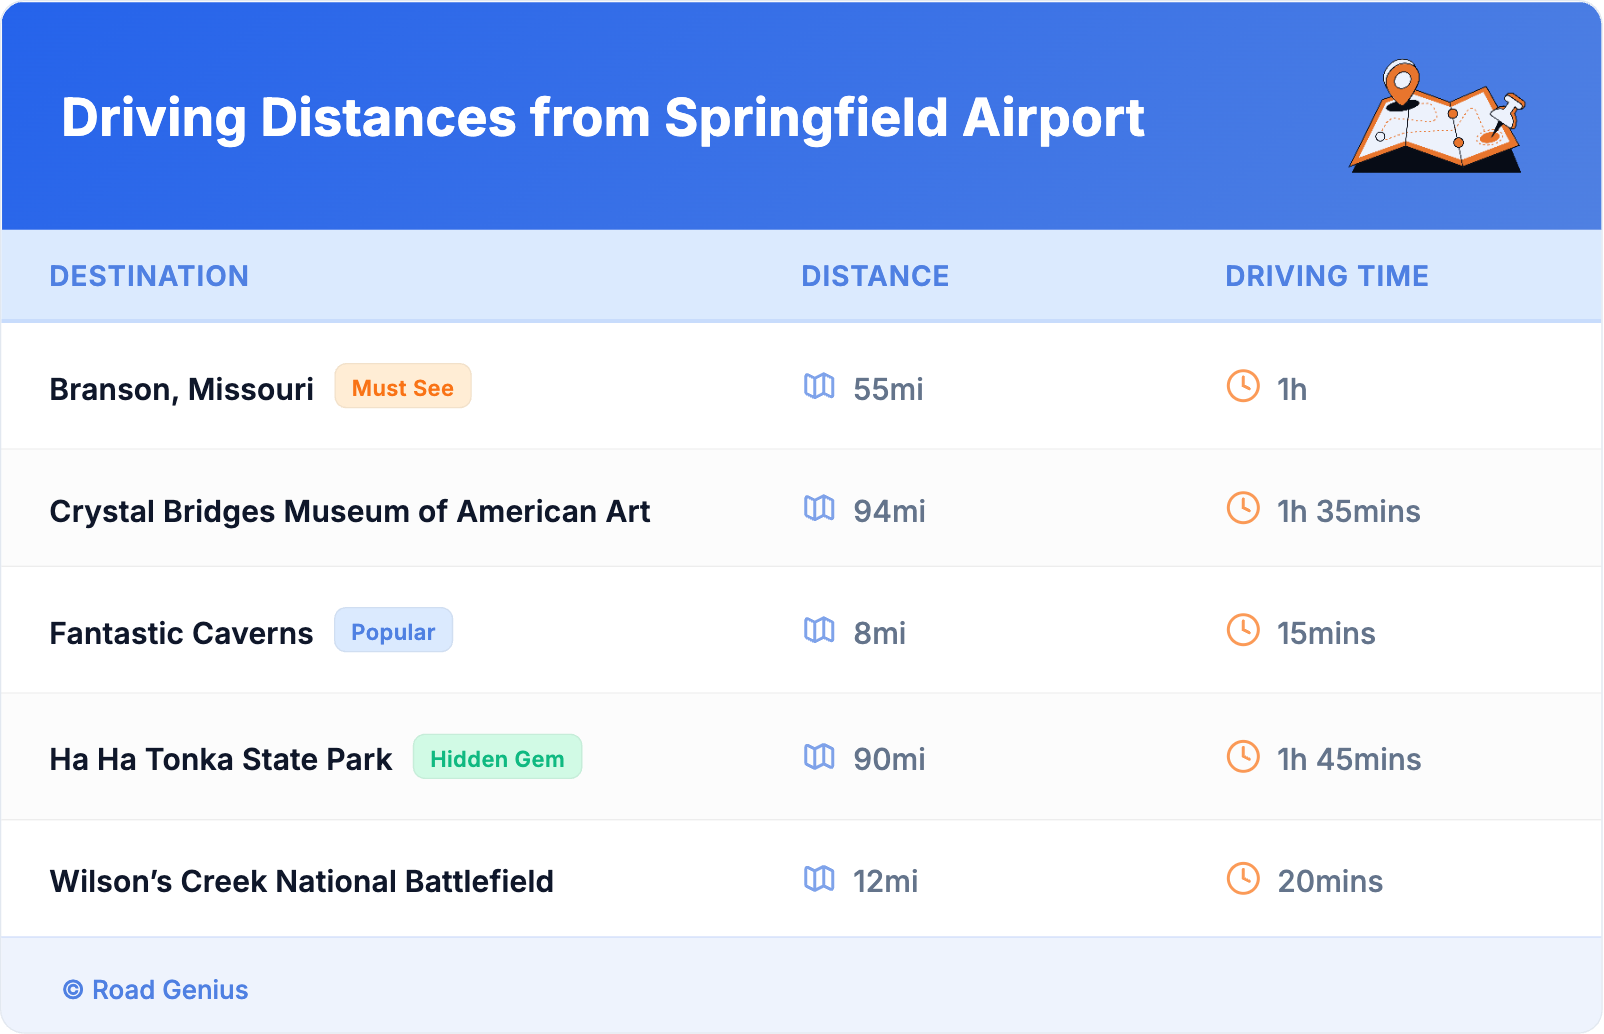This screenshot has width=1604, height=1034.
Task: Click the clock icon next to 15mins
Action: [x=1243, y=630]
